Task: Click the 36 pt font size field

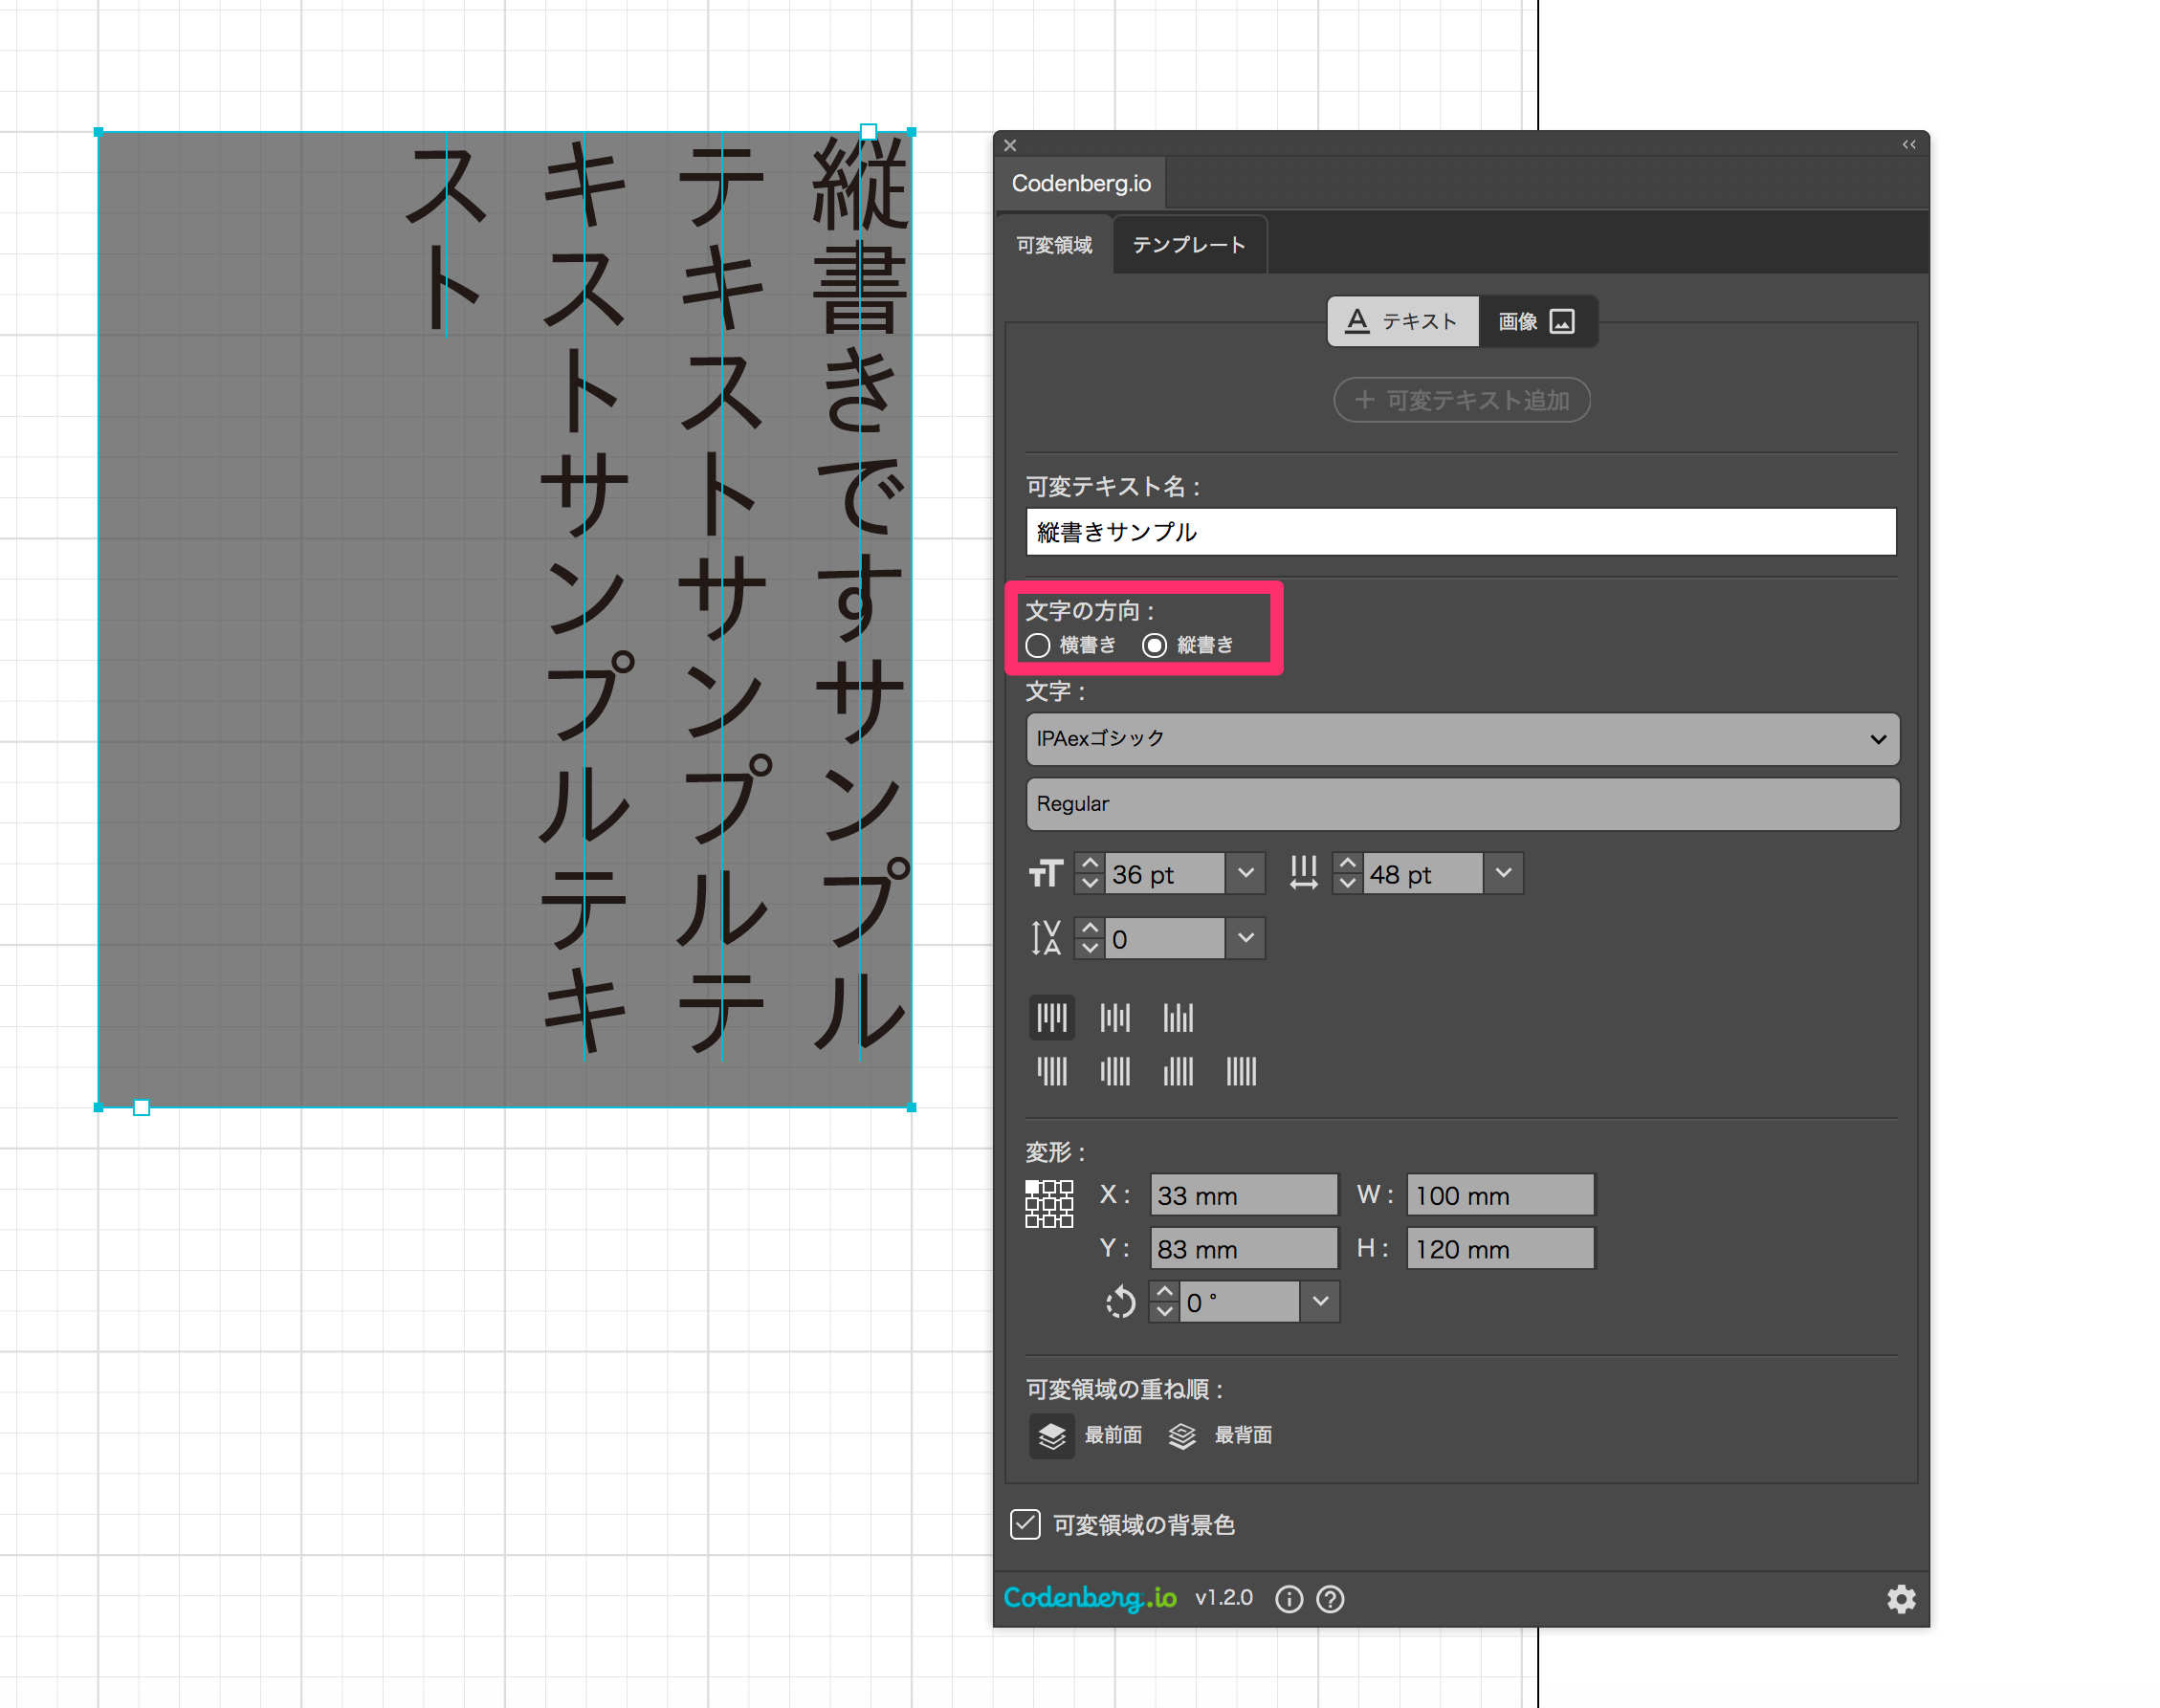Action: pyautogui.click(x=1165, y=874)
